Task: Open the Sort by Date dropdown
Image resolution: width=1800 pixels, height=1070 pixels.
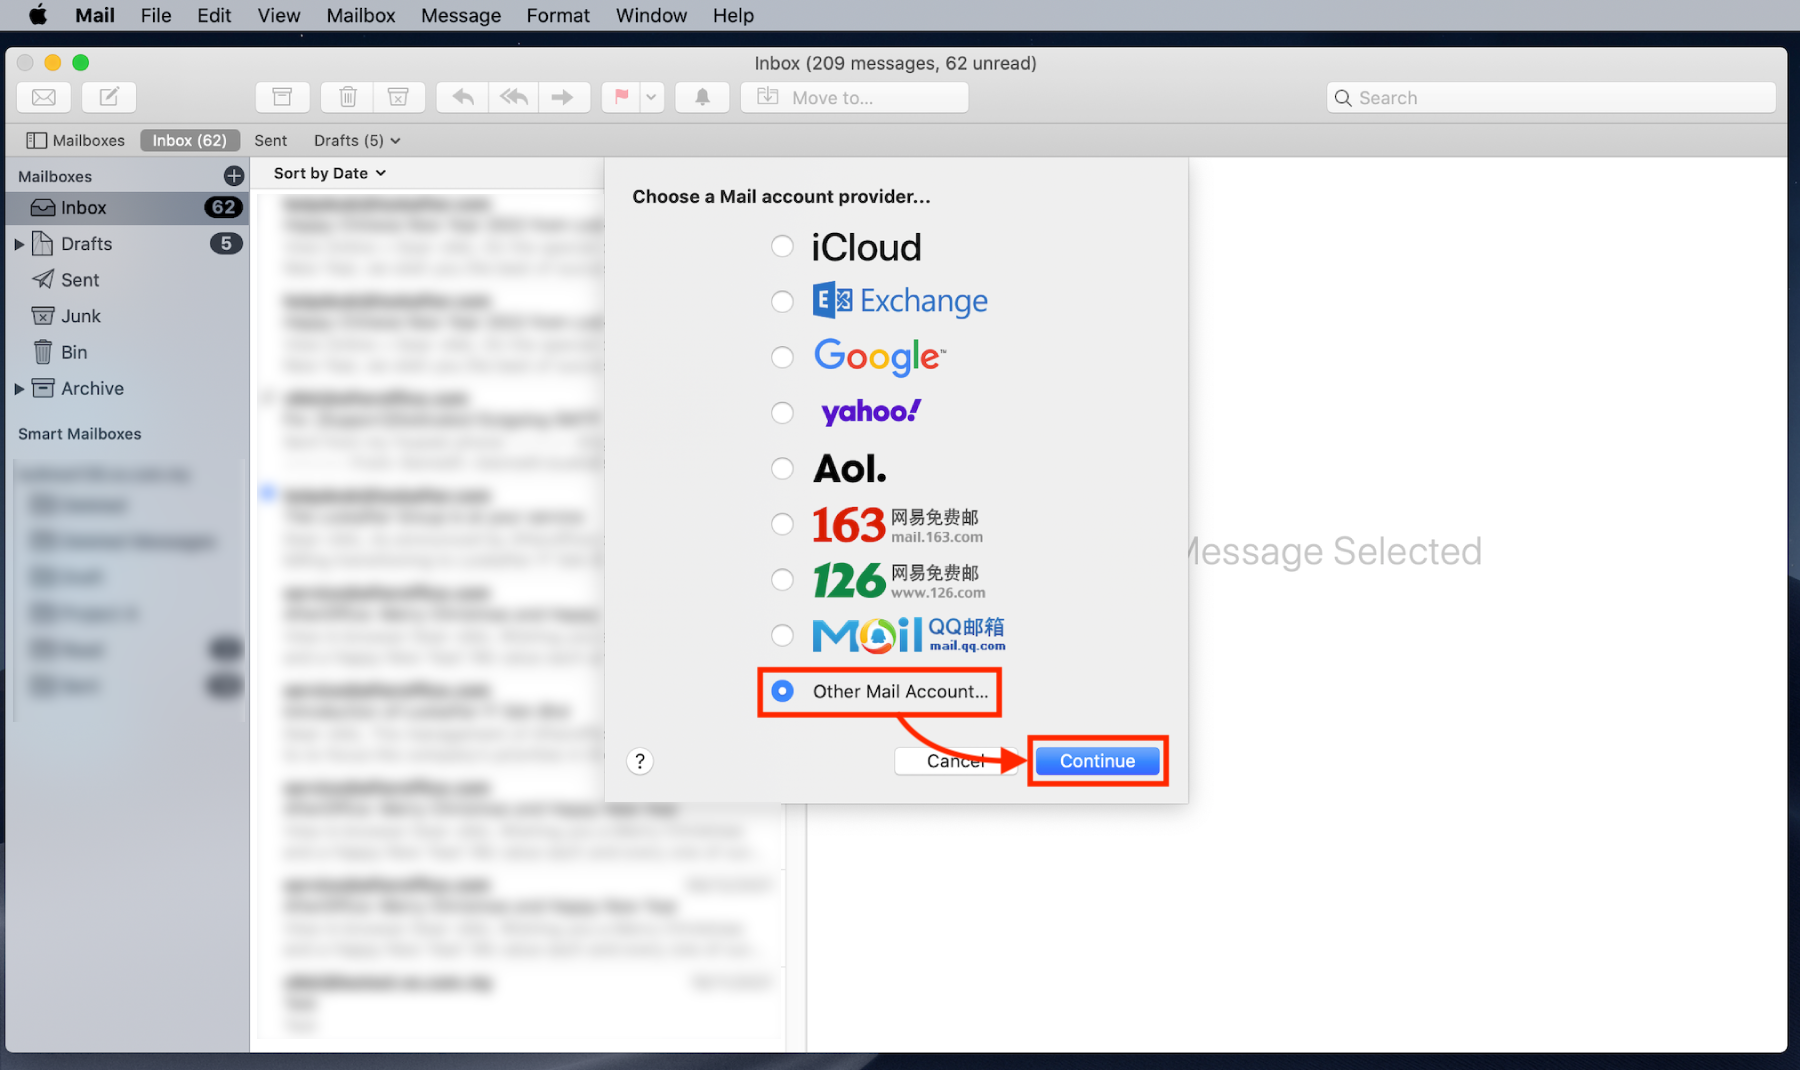Action: pos(329,173)
